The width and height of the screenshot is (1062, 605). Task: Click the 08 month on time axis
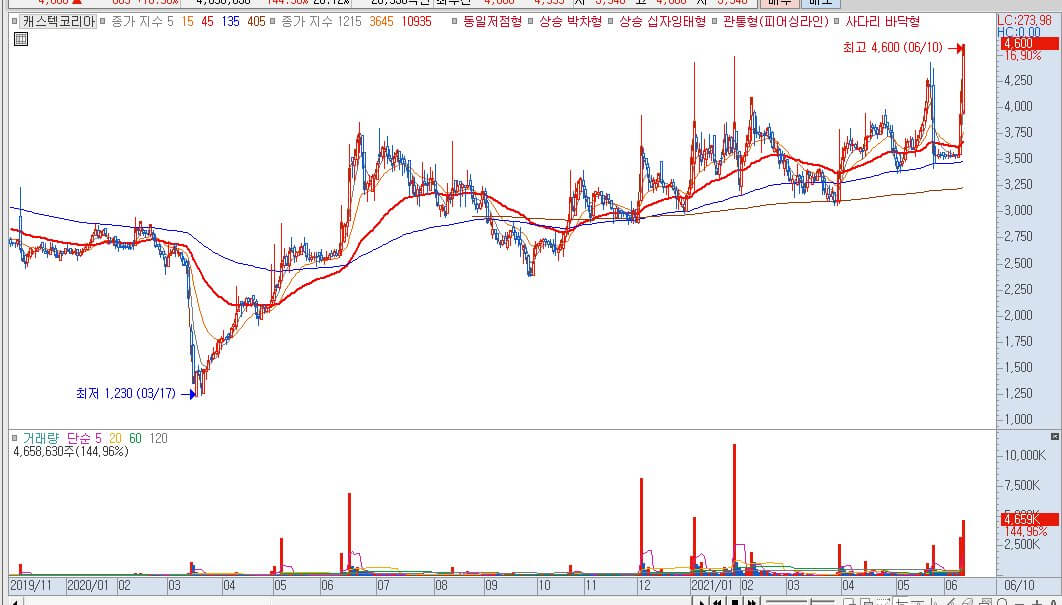tap(441, 585)
